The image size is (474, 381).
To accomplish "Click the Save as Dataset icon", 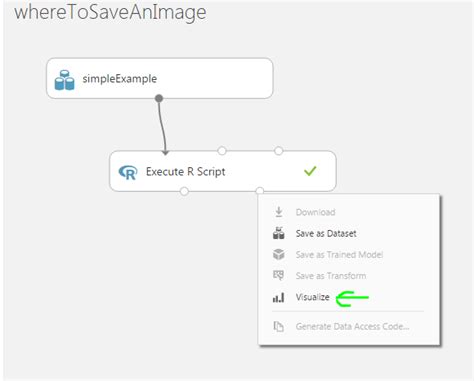I will (x=279, y=233).
